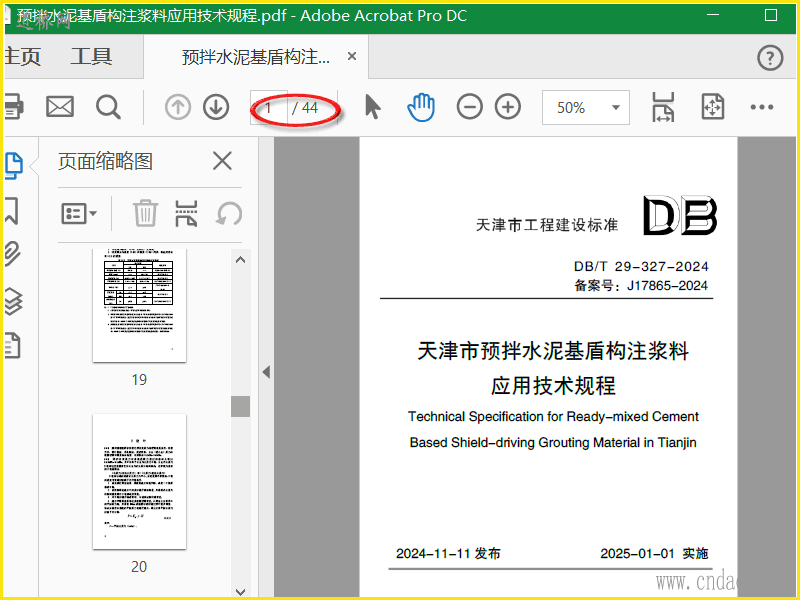Collapse the navigation pane with side arrow
This screenshot has width=800, height=600.
coord(266,371)
